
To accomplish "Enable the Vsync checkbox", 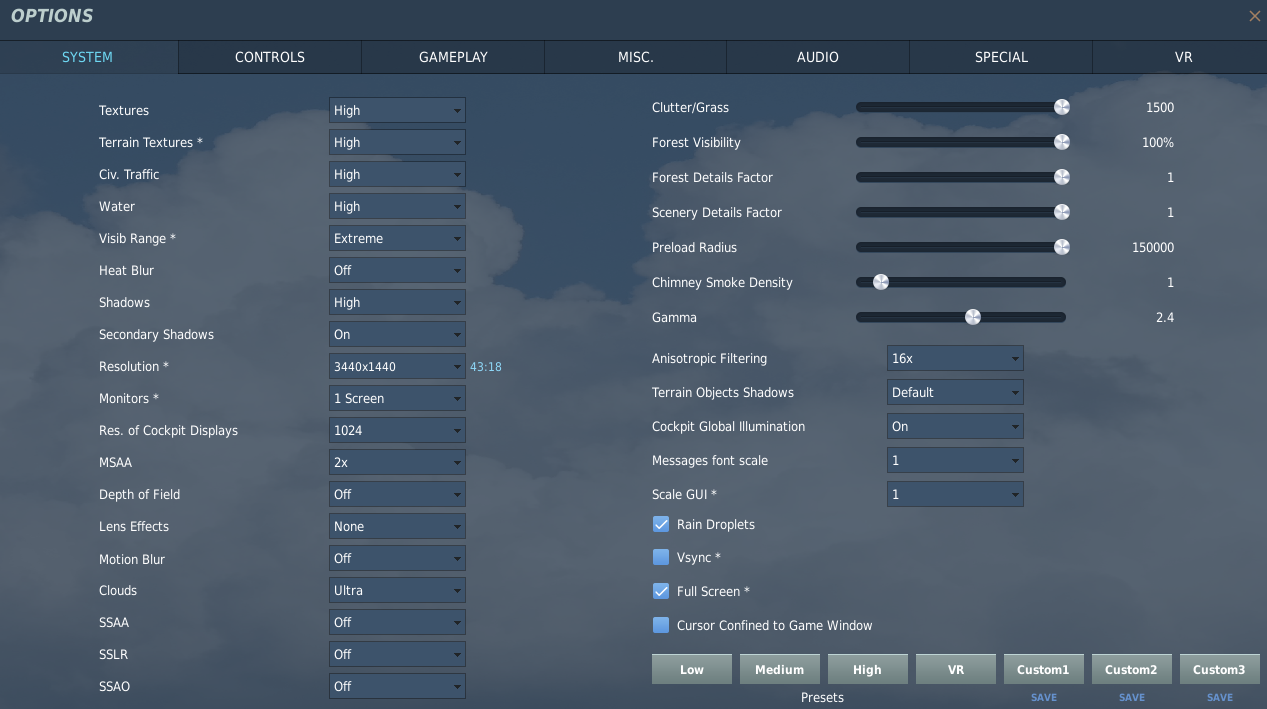I will coord(661,557).
